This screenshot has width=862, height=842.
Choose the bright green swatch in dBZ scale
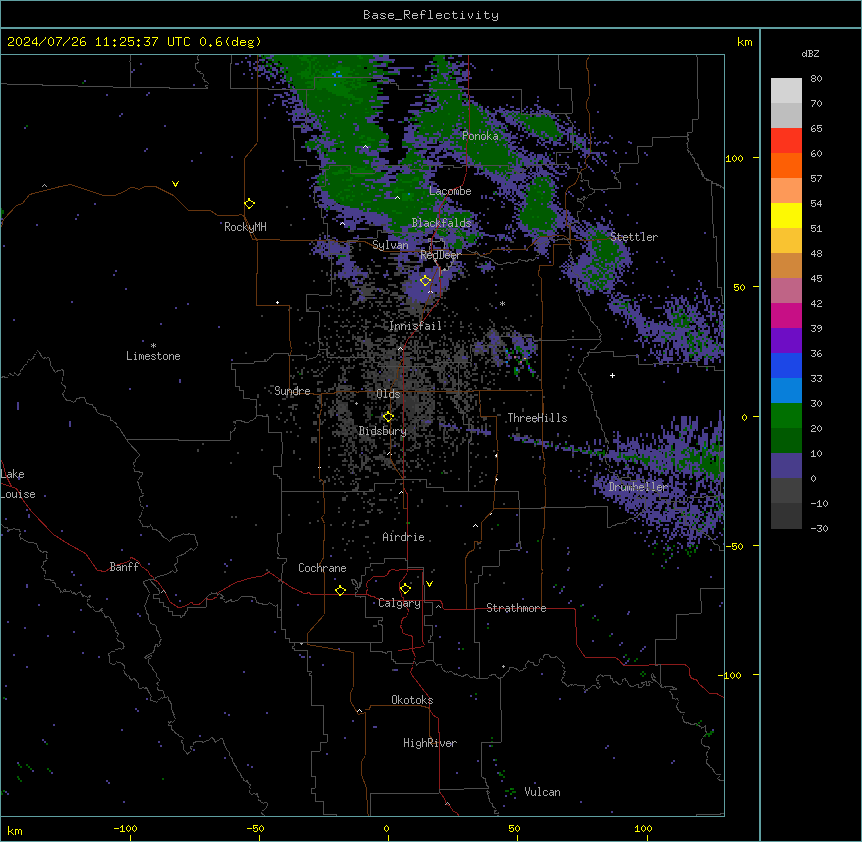pyautogui.click(x=786, y=416)
